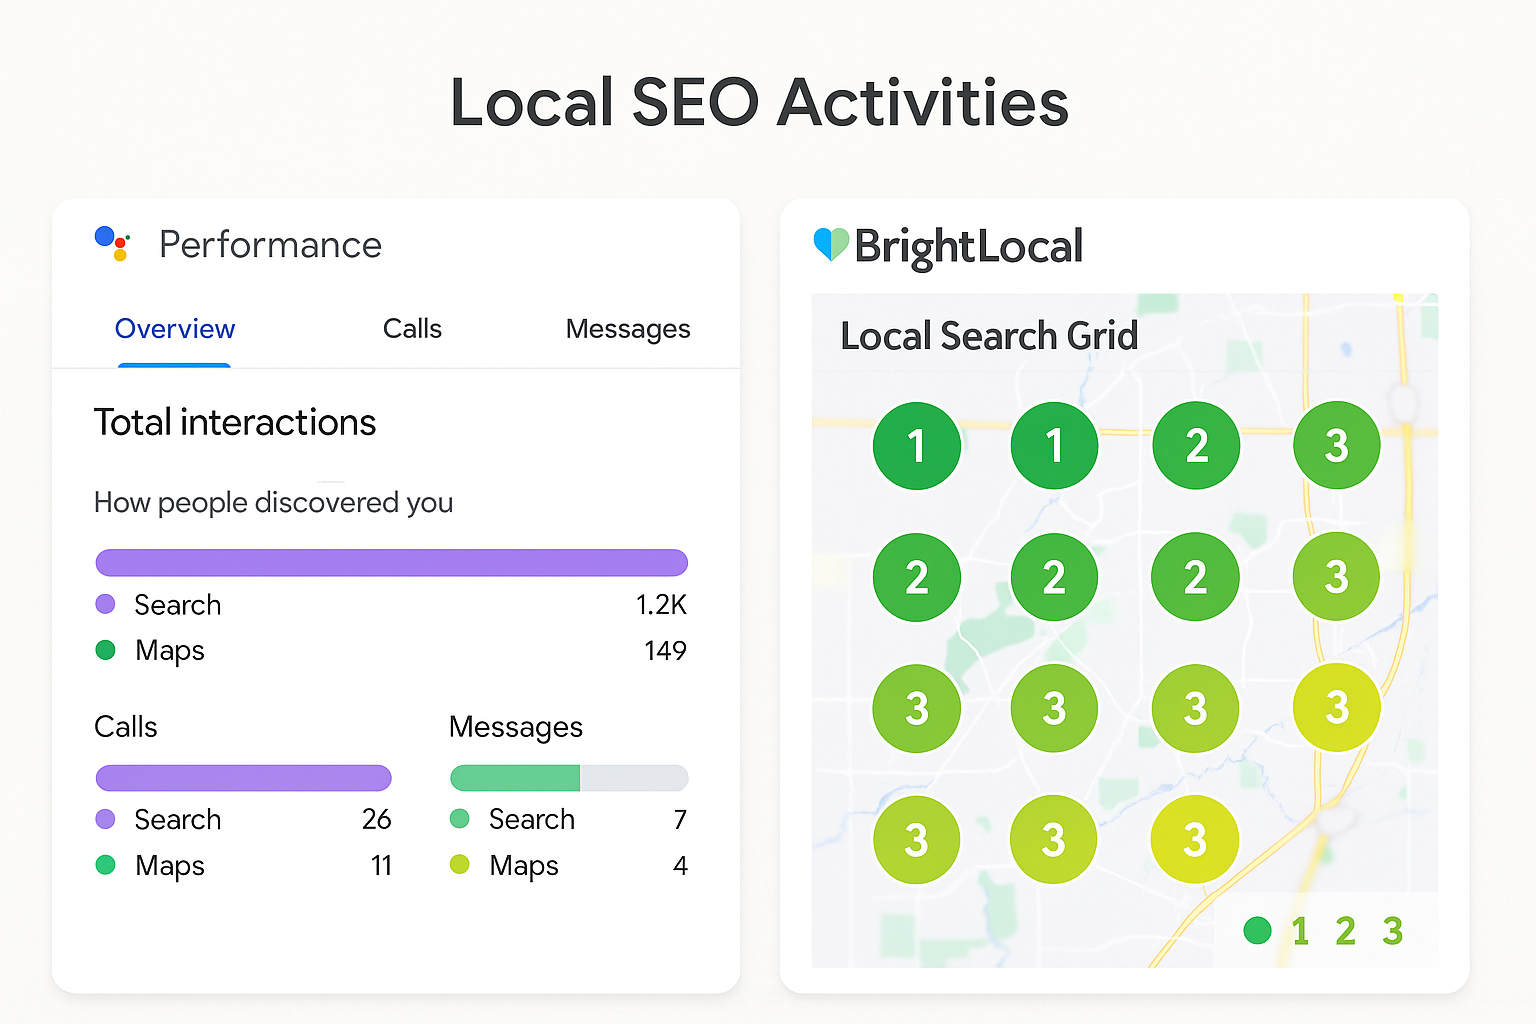This screenshot has width=1536, height=1024.
Task: Click the green Maps dot under Calls
Action: pos(105,865)
